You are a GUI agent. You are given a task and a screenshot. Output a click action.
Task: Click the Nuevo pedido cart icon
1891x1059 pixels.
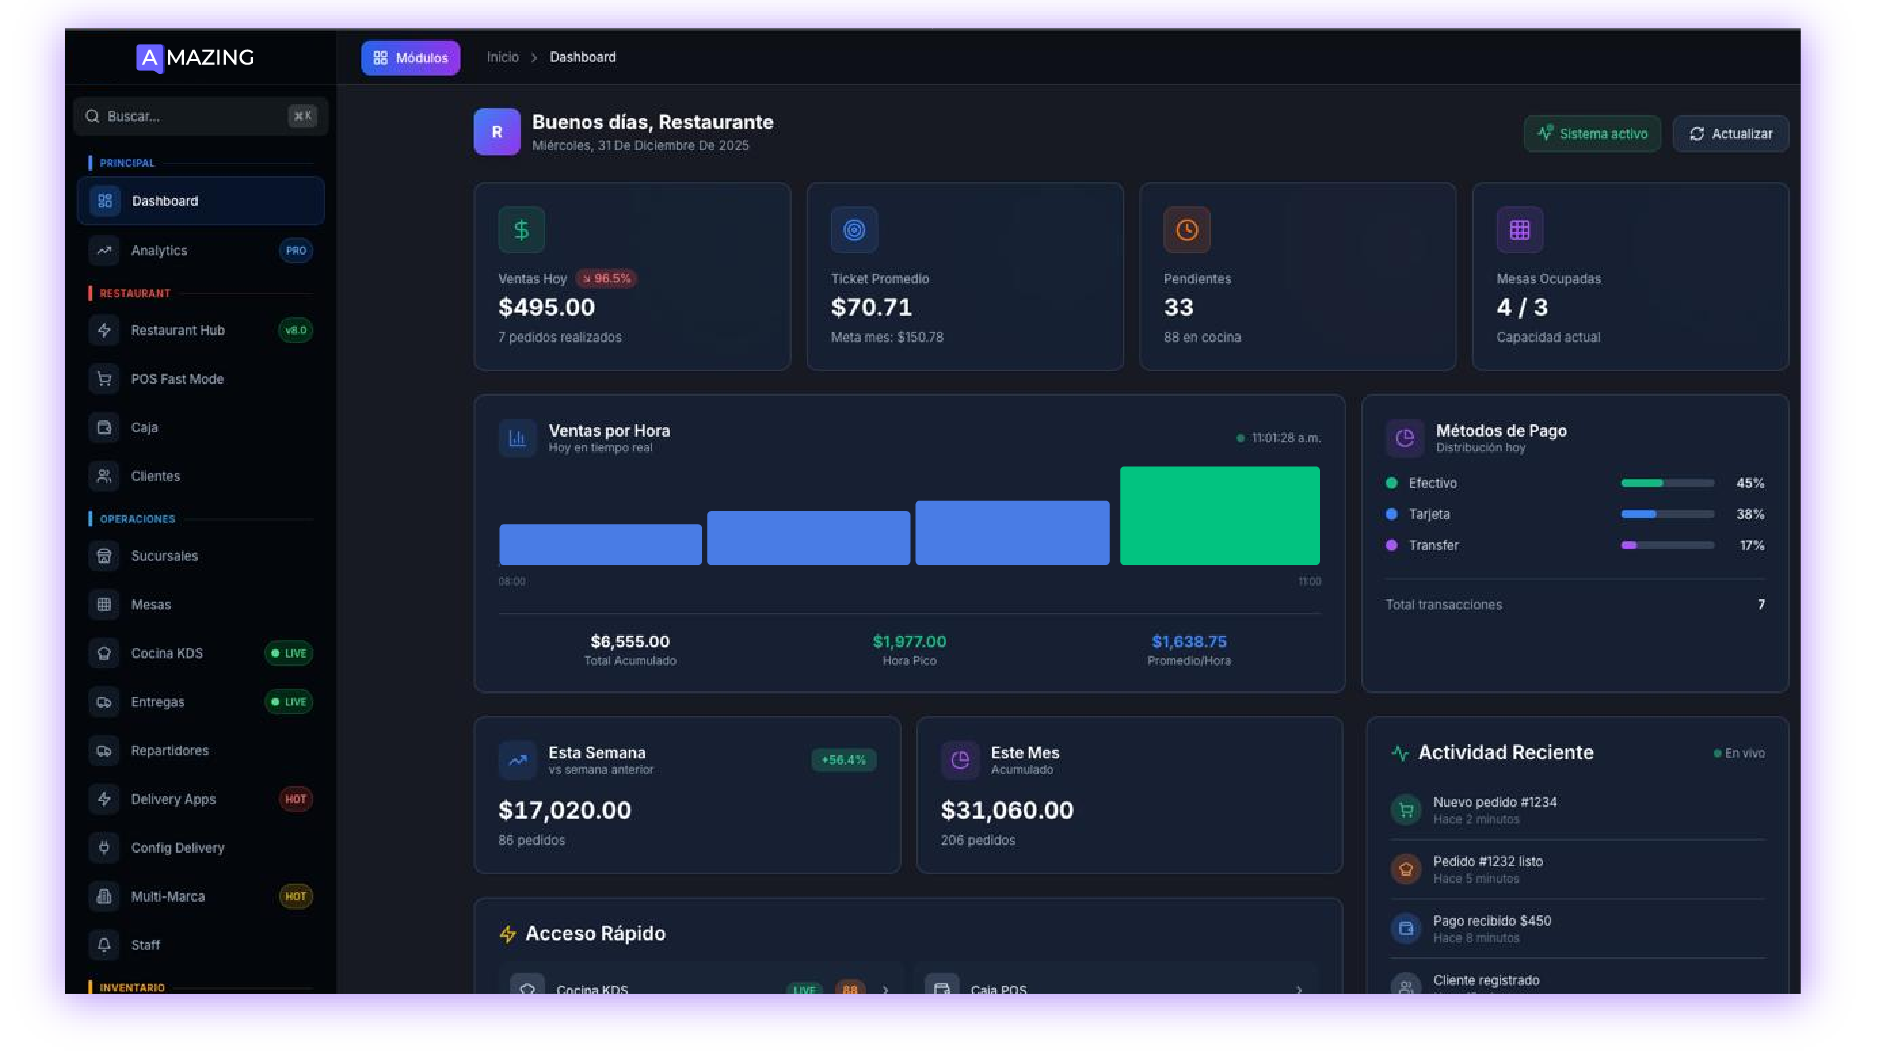1406,810
